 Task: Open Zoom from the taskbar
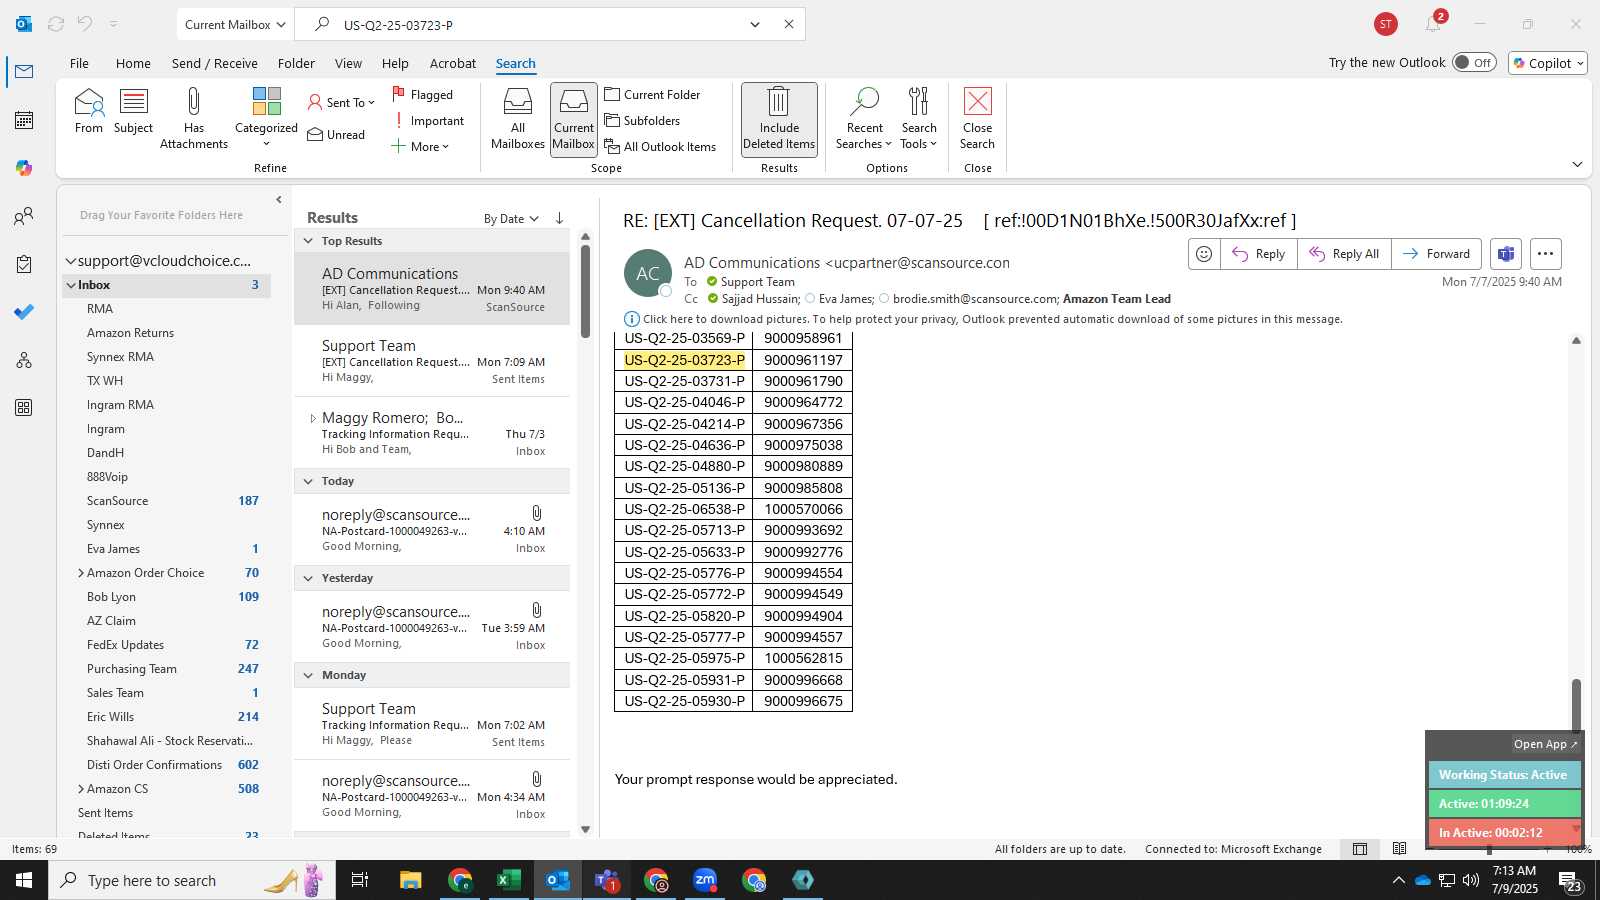(705, 880)
